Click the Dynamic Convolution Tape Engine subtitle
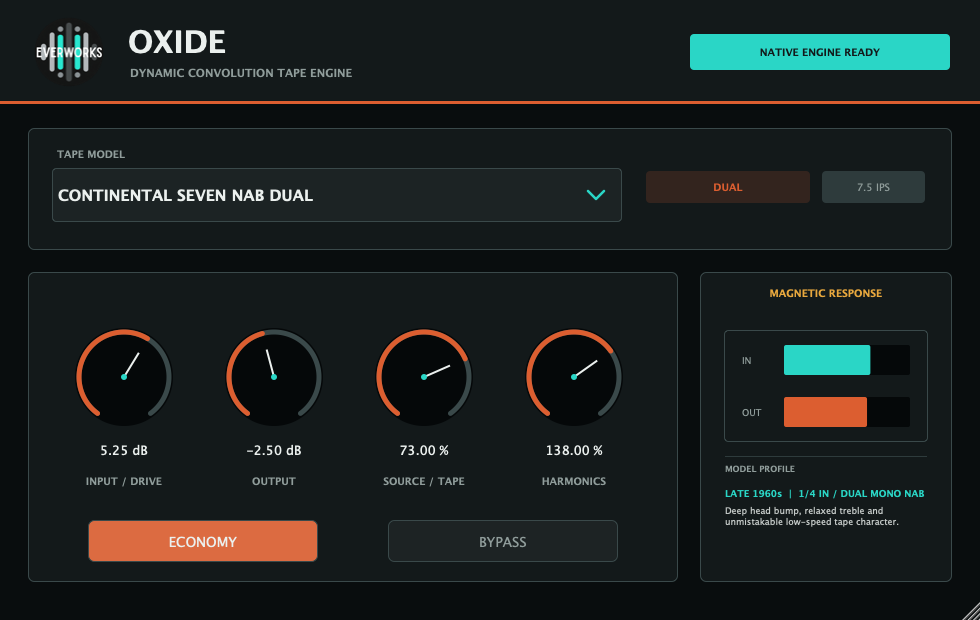The image size is (980, 620). (x=241, y=73)
